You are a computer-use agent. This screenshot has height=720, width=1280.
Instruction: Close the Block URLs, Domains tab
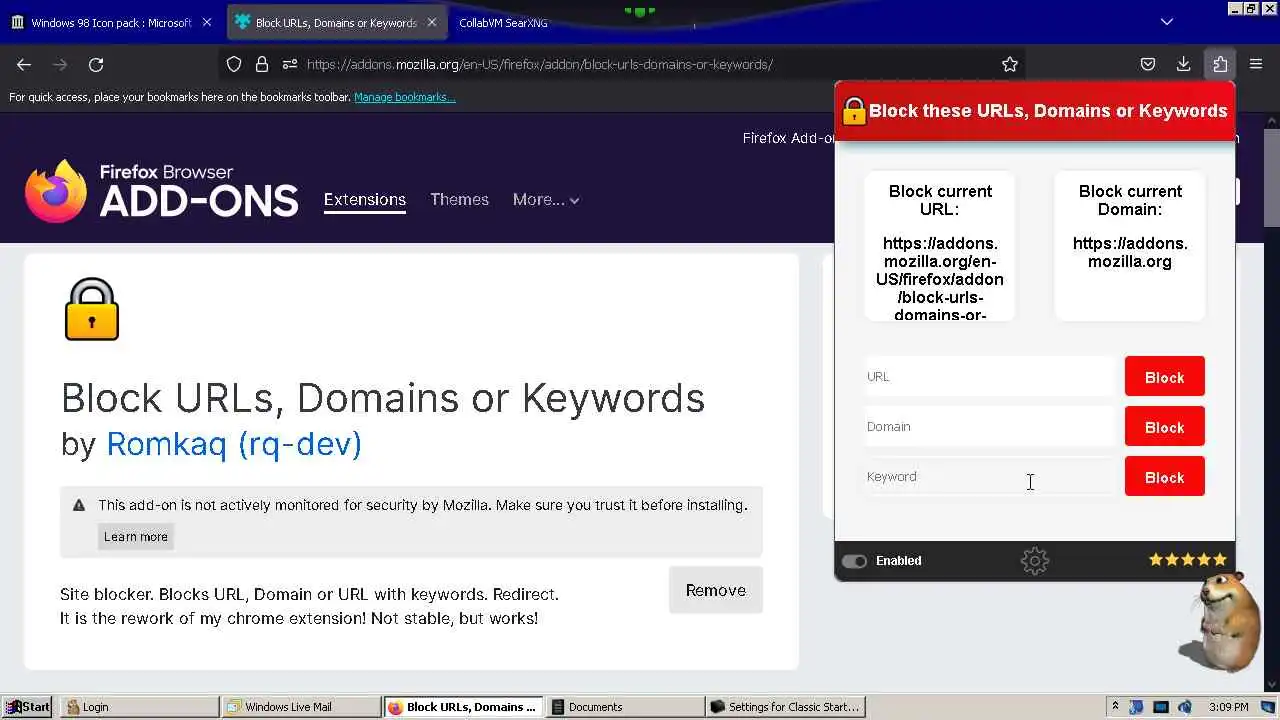click(432, 22)
